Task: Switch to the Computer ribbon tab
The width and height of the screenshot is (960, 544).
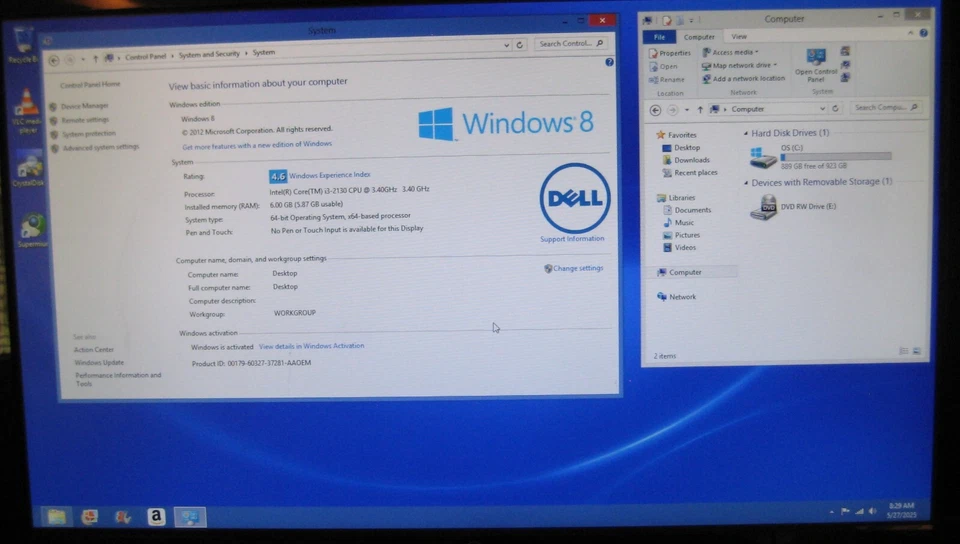Action: 699,37
